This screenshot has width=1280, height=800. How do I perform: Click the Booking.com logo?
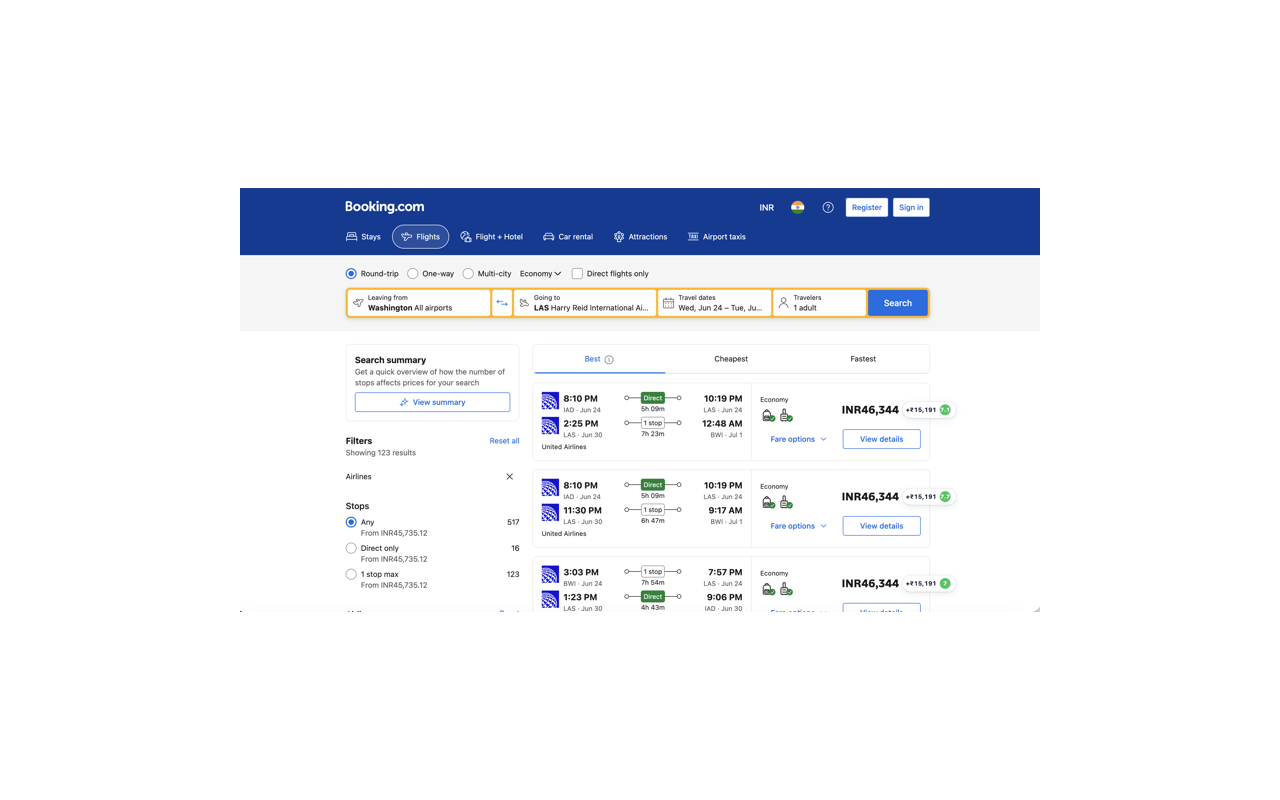point(384,207)
